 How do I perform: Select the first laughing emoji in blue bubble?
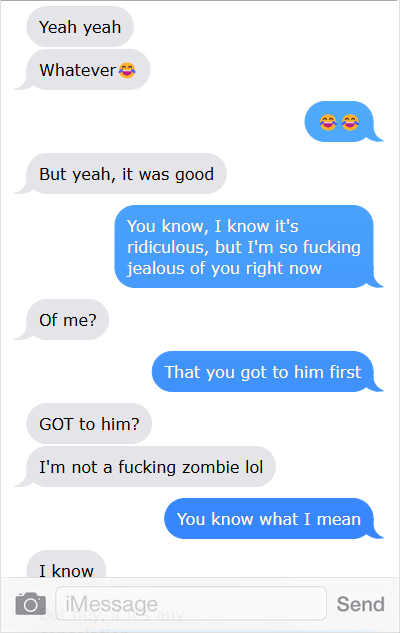point(328,122)
